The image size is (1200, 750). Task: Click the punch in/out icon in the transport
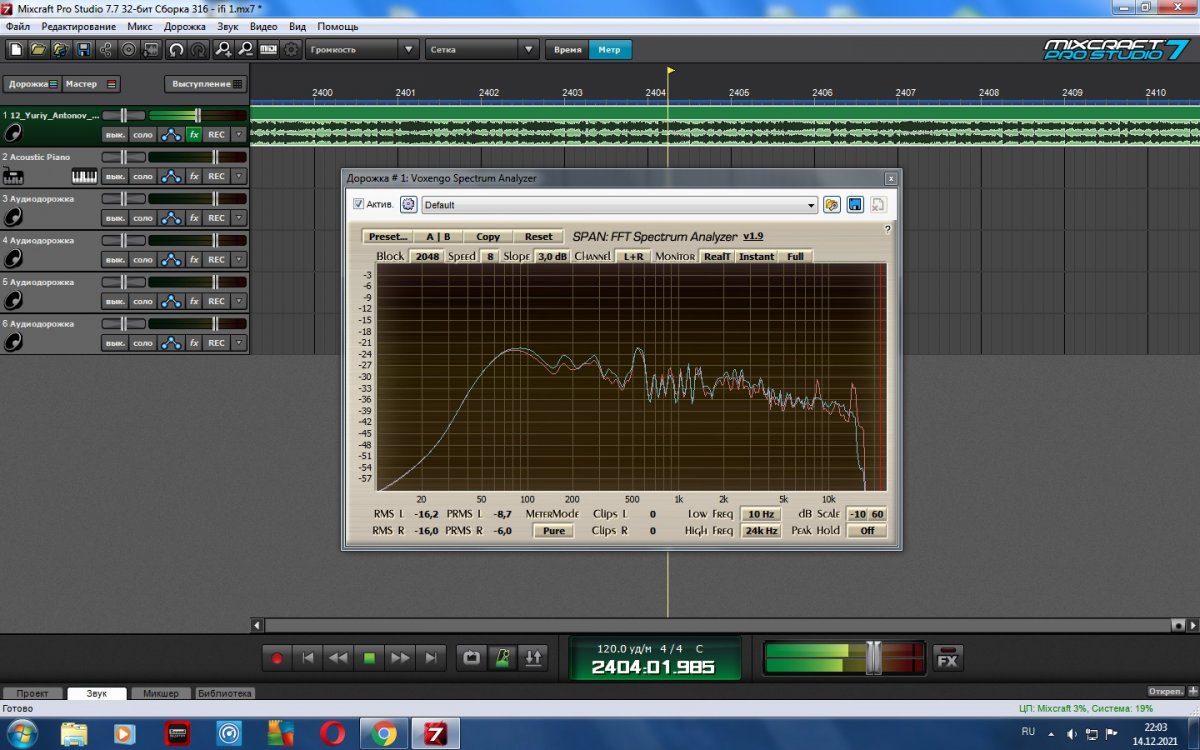[x=533, y=658]
